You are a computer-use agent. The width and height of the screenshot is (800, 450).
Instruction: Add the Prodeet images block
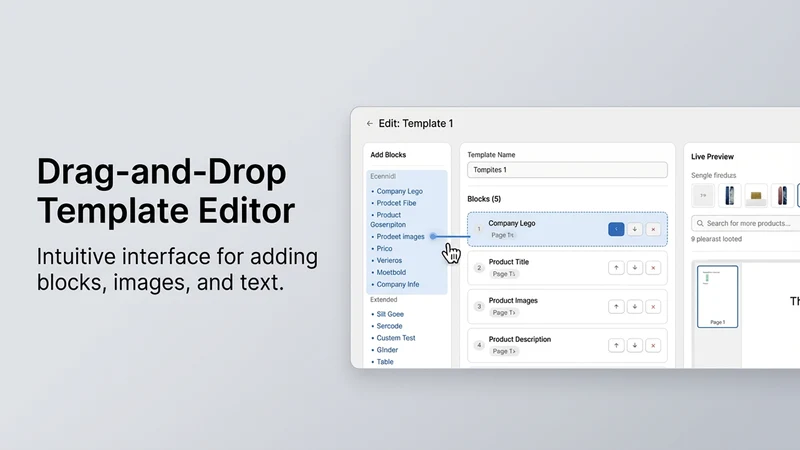400,237
